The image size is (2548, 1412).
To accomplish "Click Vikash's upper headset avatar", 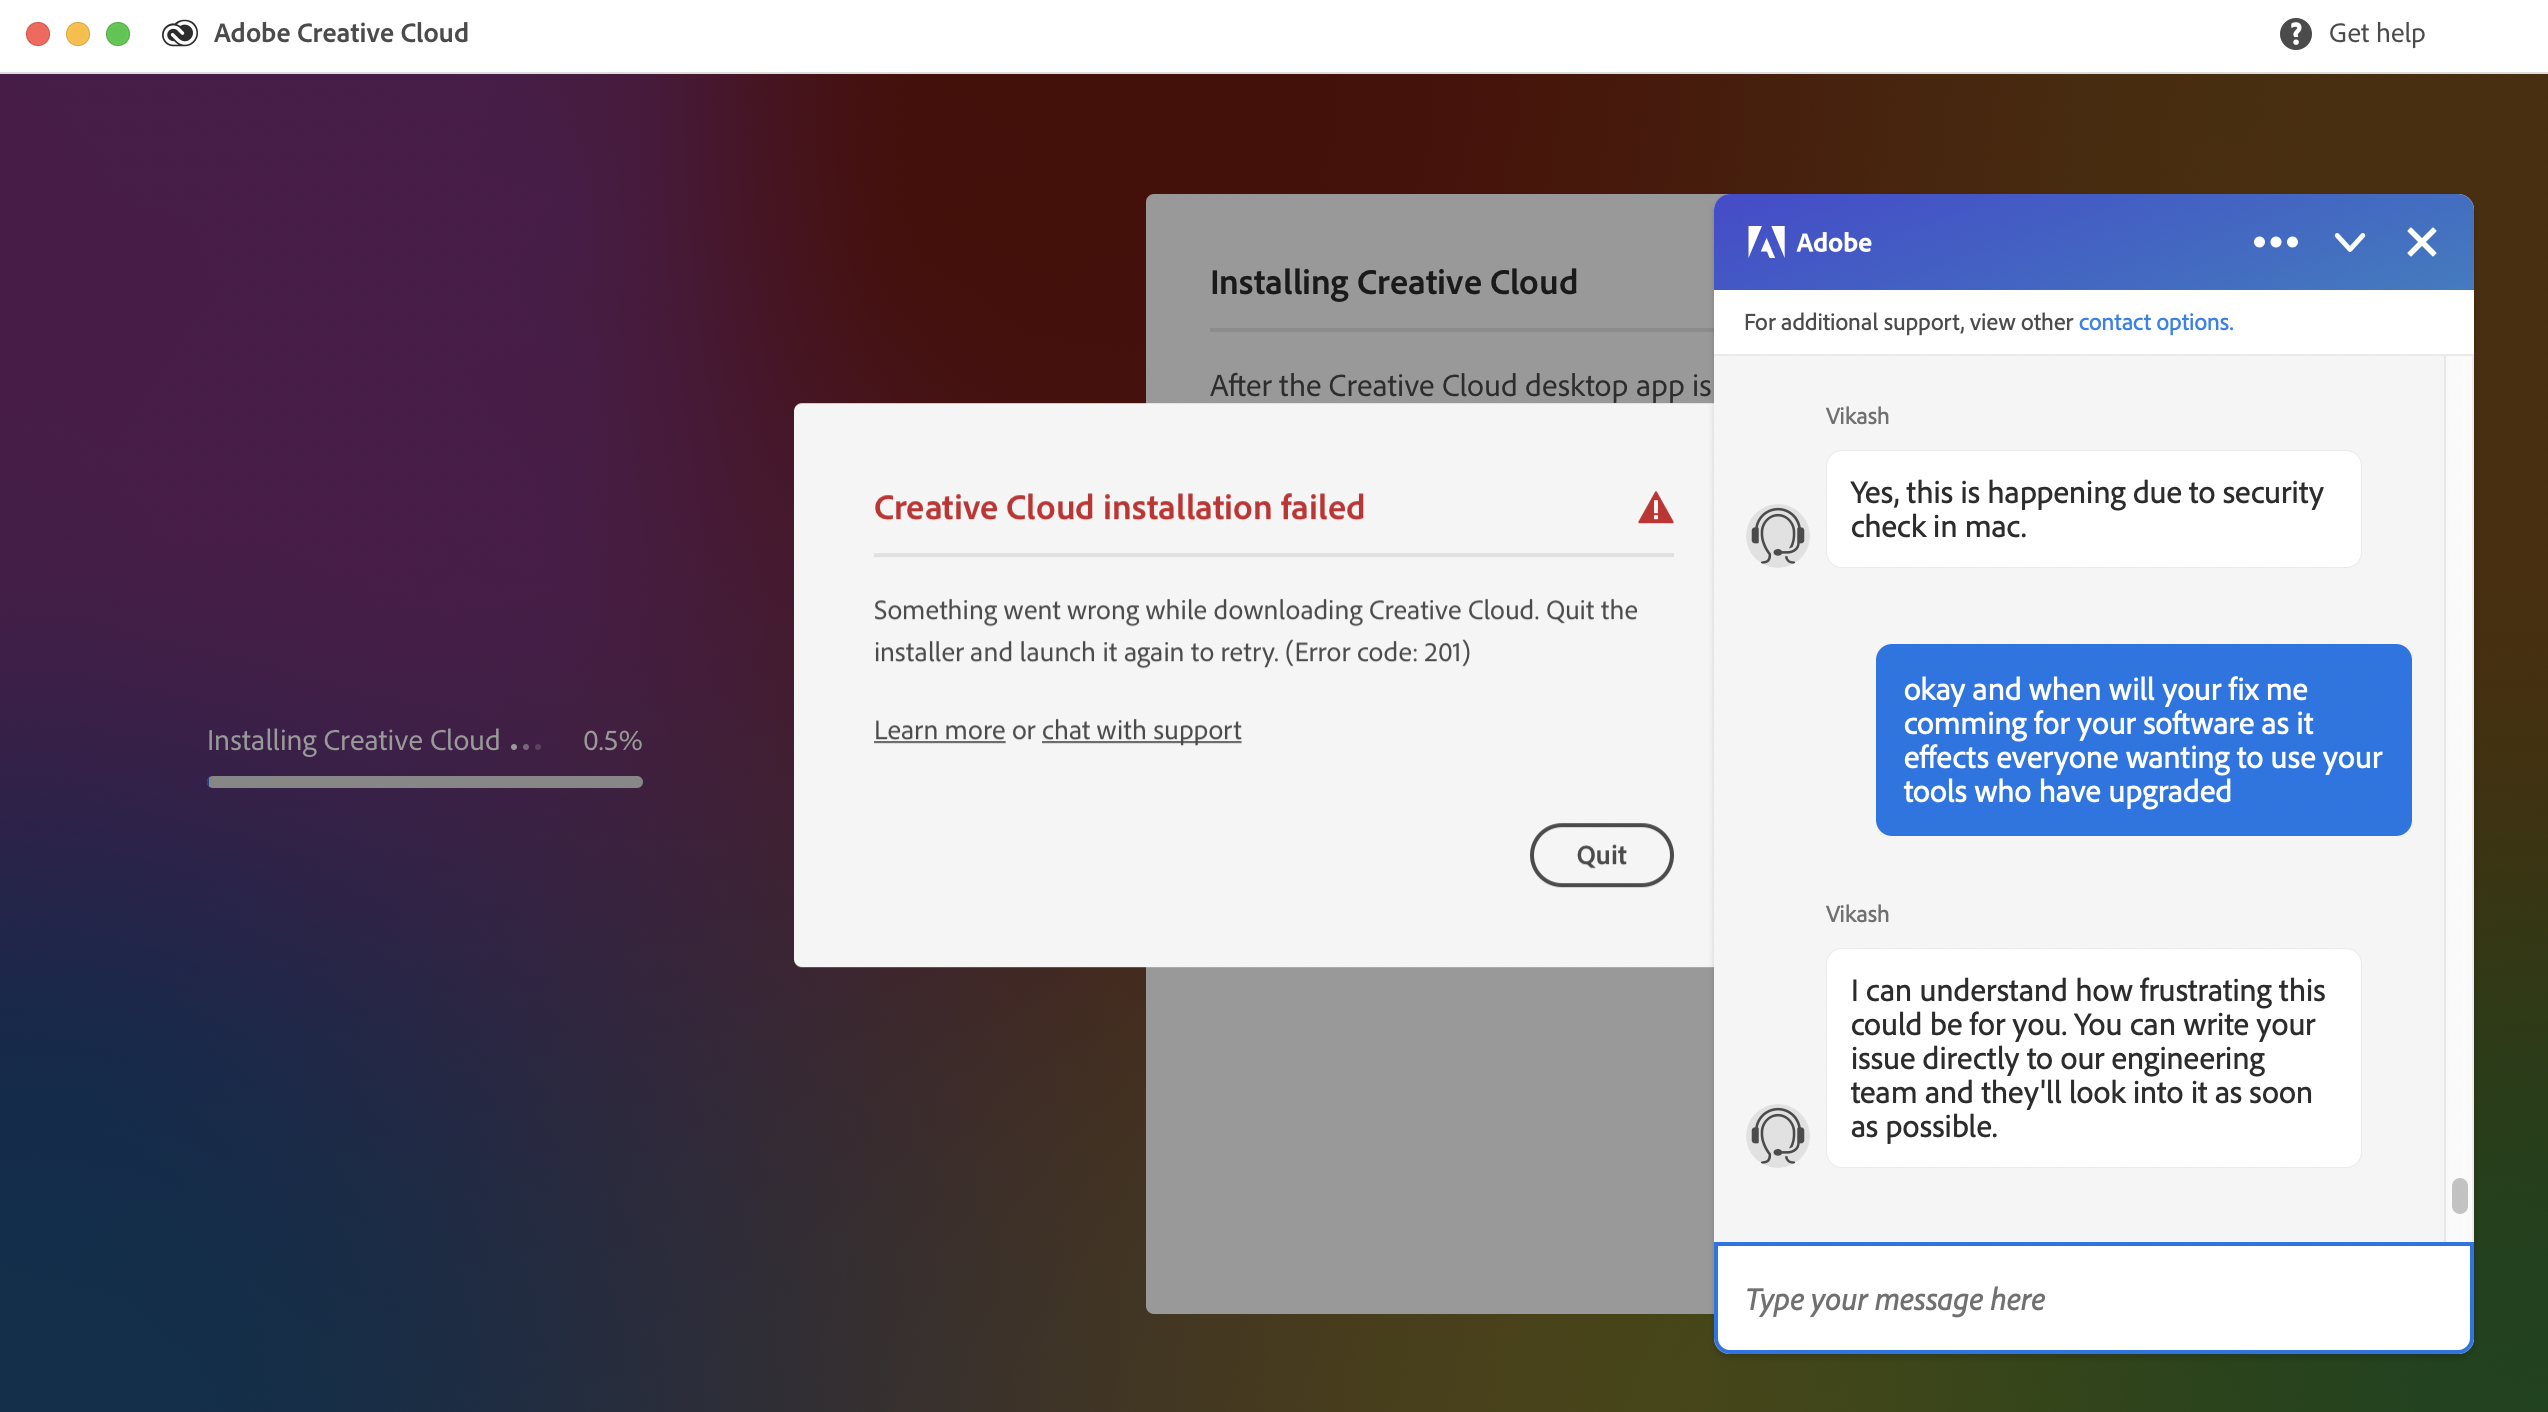I will 1777,536.
